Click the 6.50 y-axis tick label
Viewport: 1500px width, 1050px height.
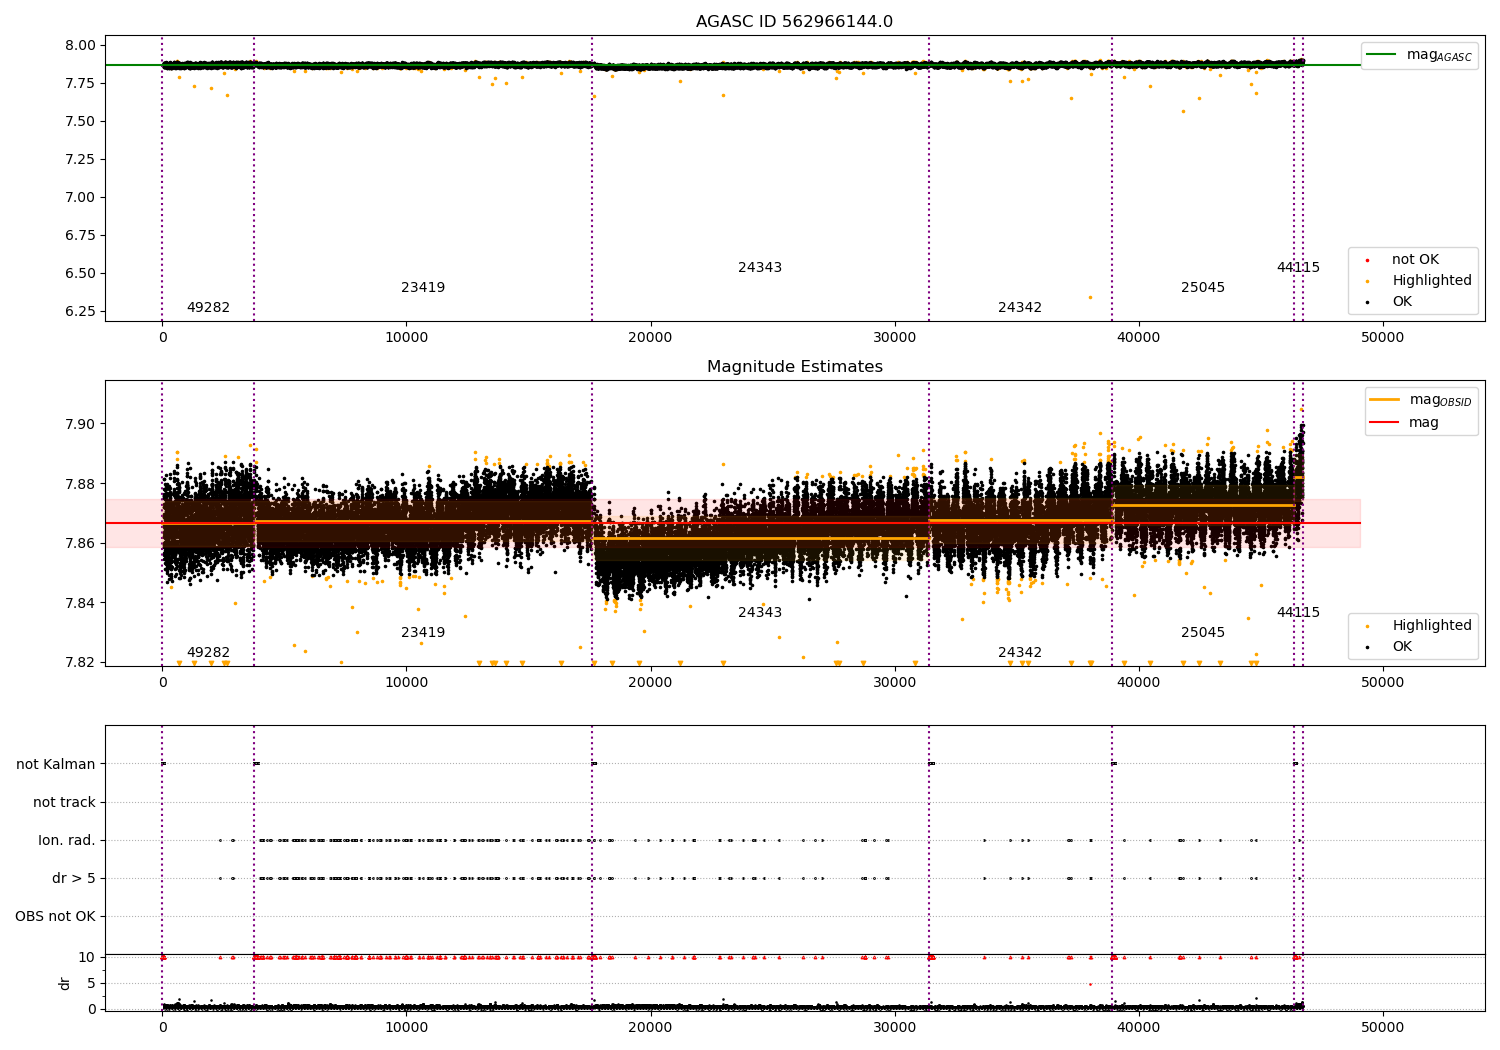82,273
